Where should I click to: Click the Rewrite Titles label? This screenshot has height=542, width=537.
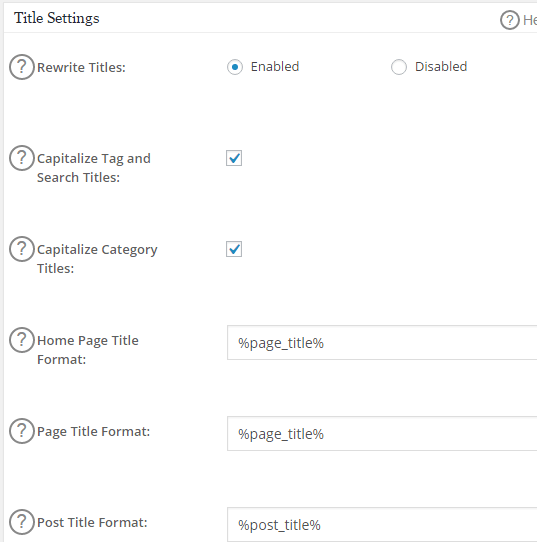[81, 67]
